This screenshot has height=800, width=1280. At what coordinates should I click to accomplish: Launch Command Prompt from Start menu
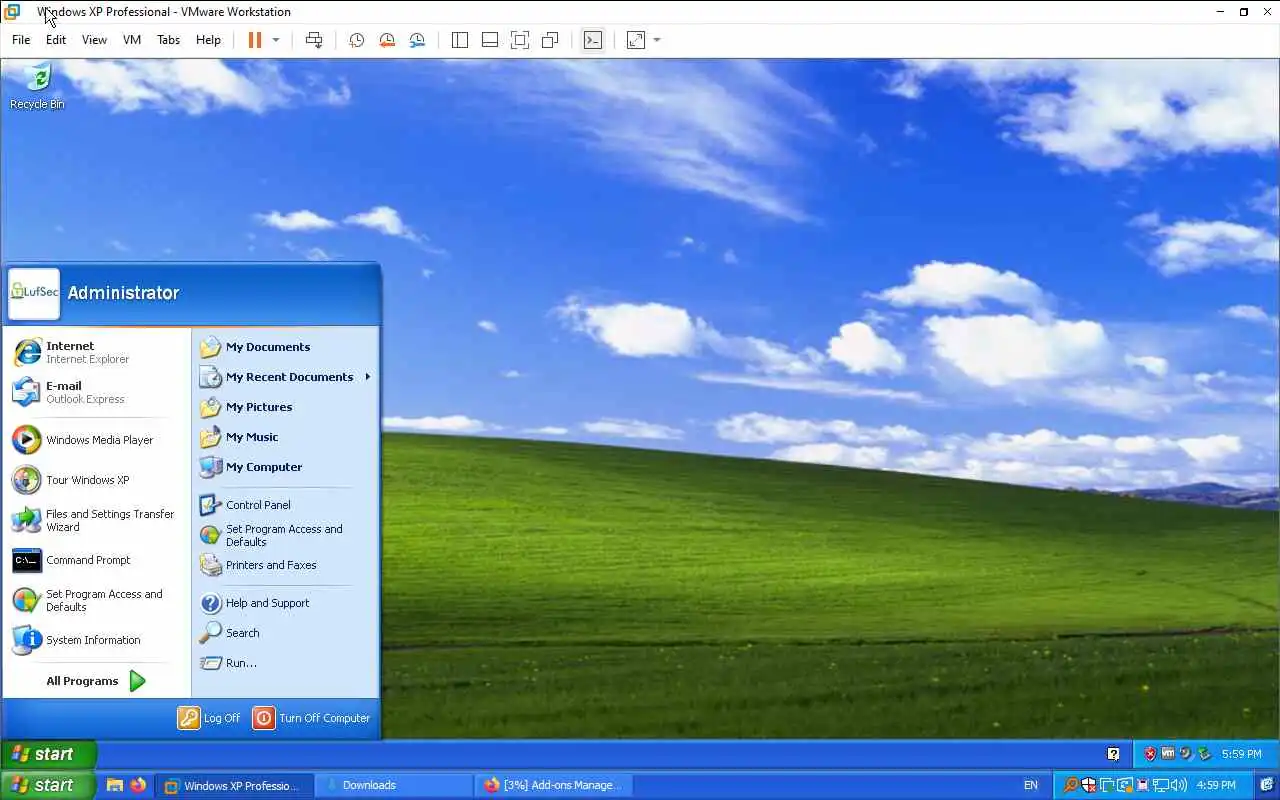tap(98, 560)
